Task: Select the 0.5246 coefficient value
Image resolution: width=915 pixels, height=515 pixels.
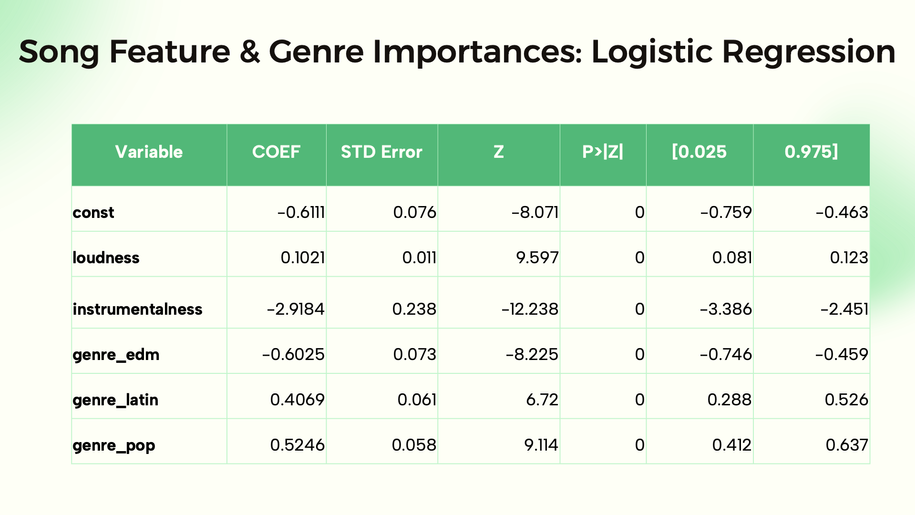Action: (297, 445)
